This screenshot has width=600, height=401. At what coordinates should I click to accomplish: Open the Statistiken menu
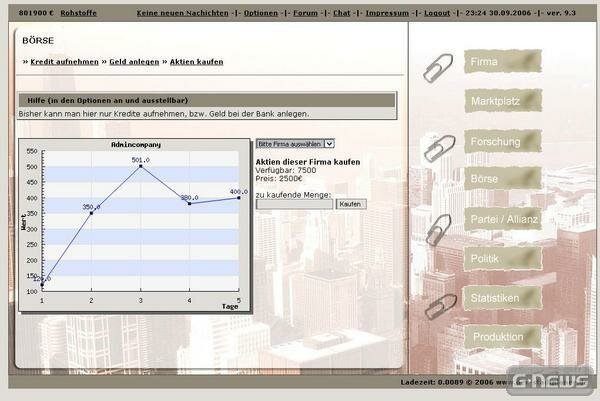coord(503,298)
